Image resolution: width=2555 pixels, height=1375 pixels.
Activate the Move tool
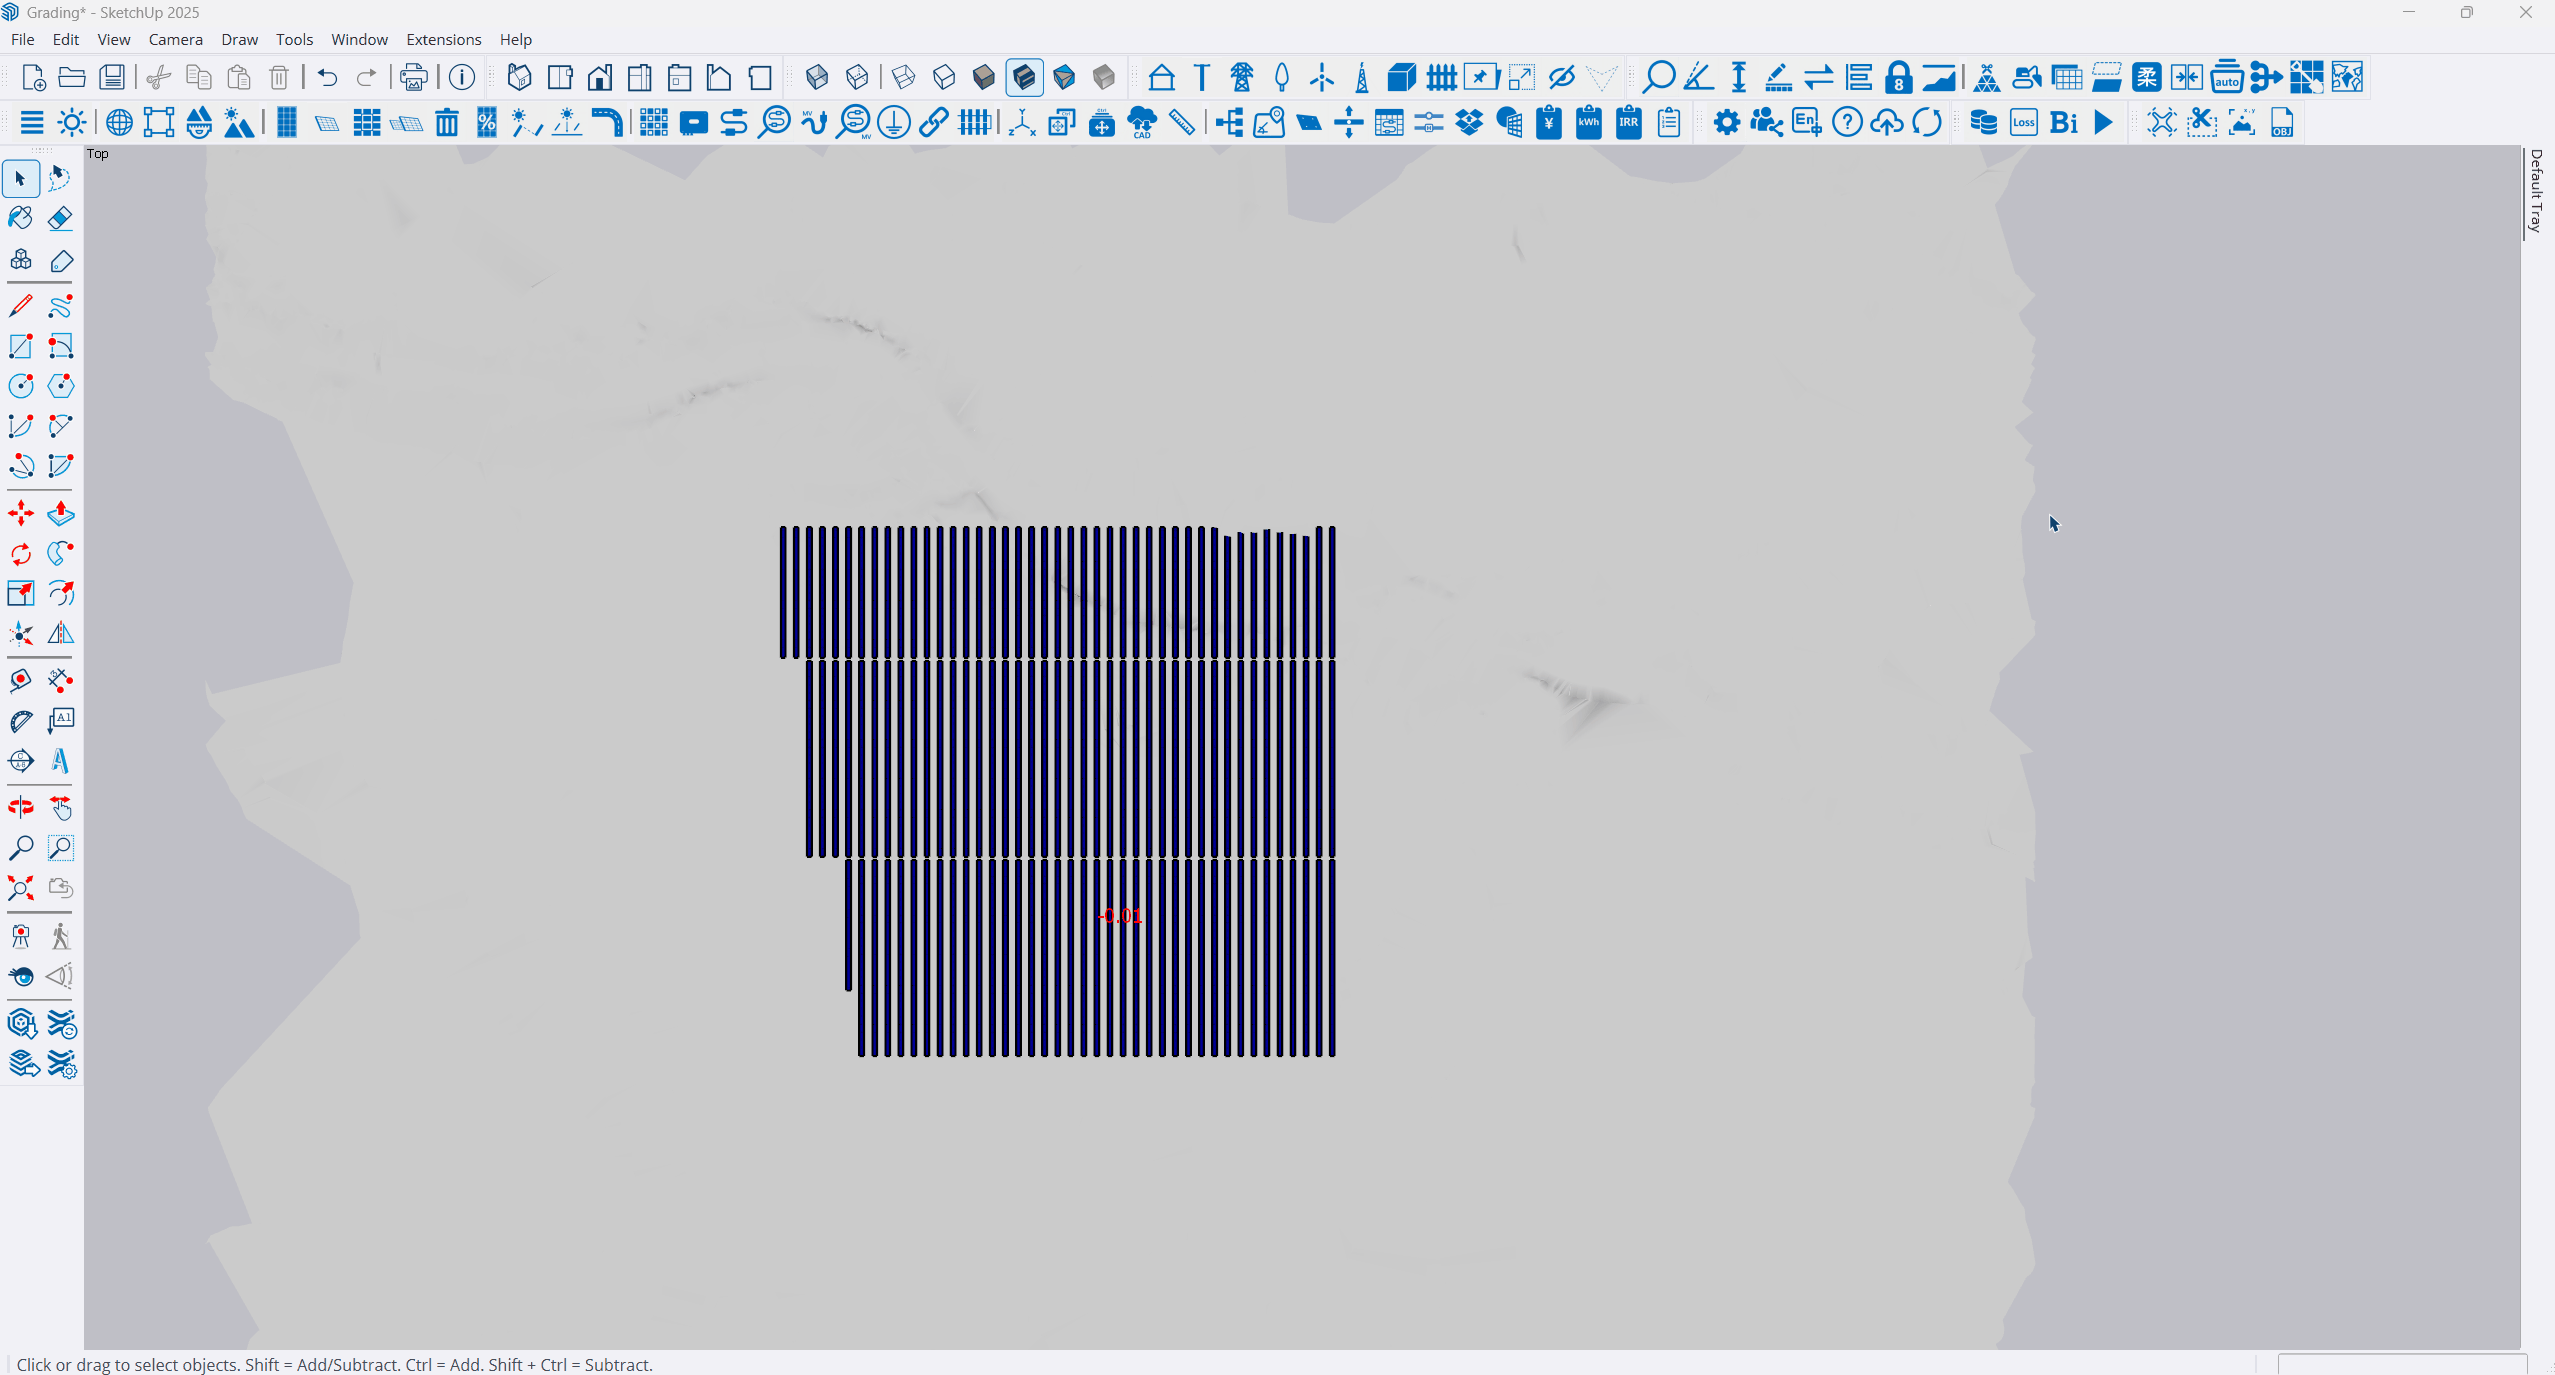click(20, 514)
